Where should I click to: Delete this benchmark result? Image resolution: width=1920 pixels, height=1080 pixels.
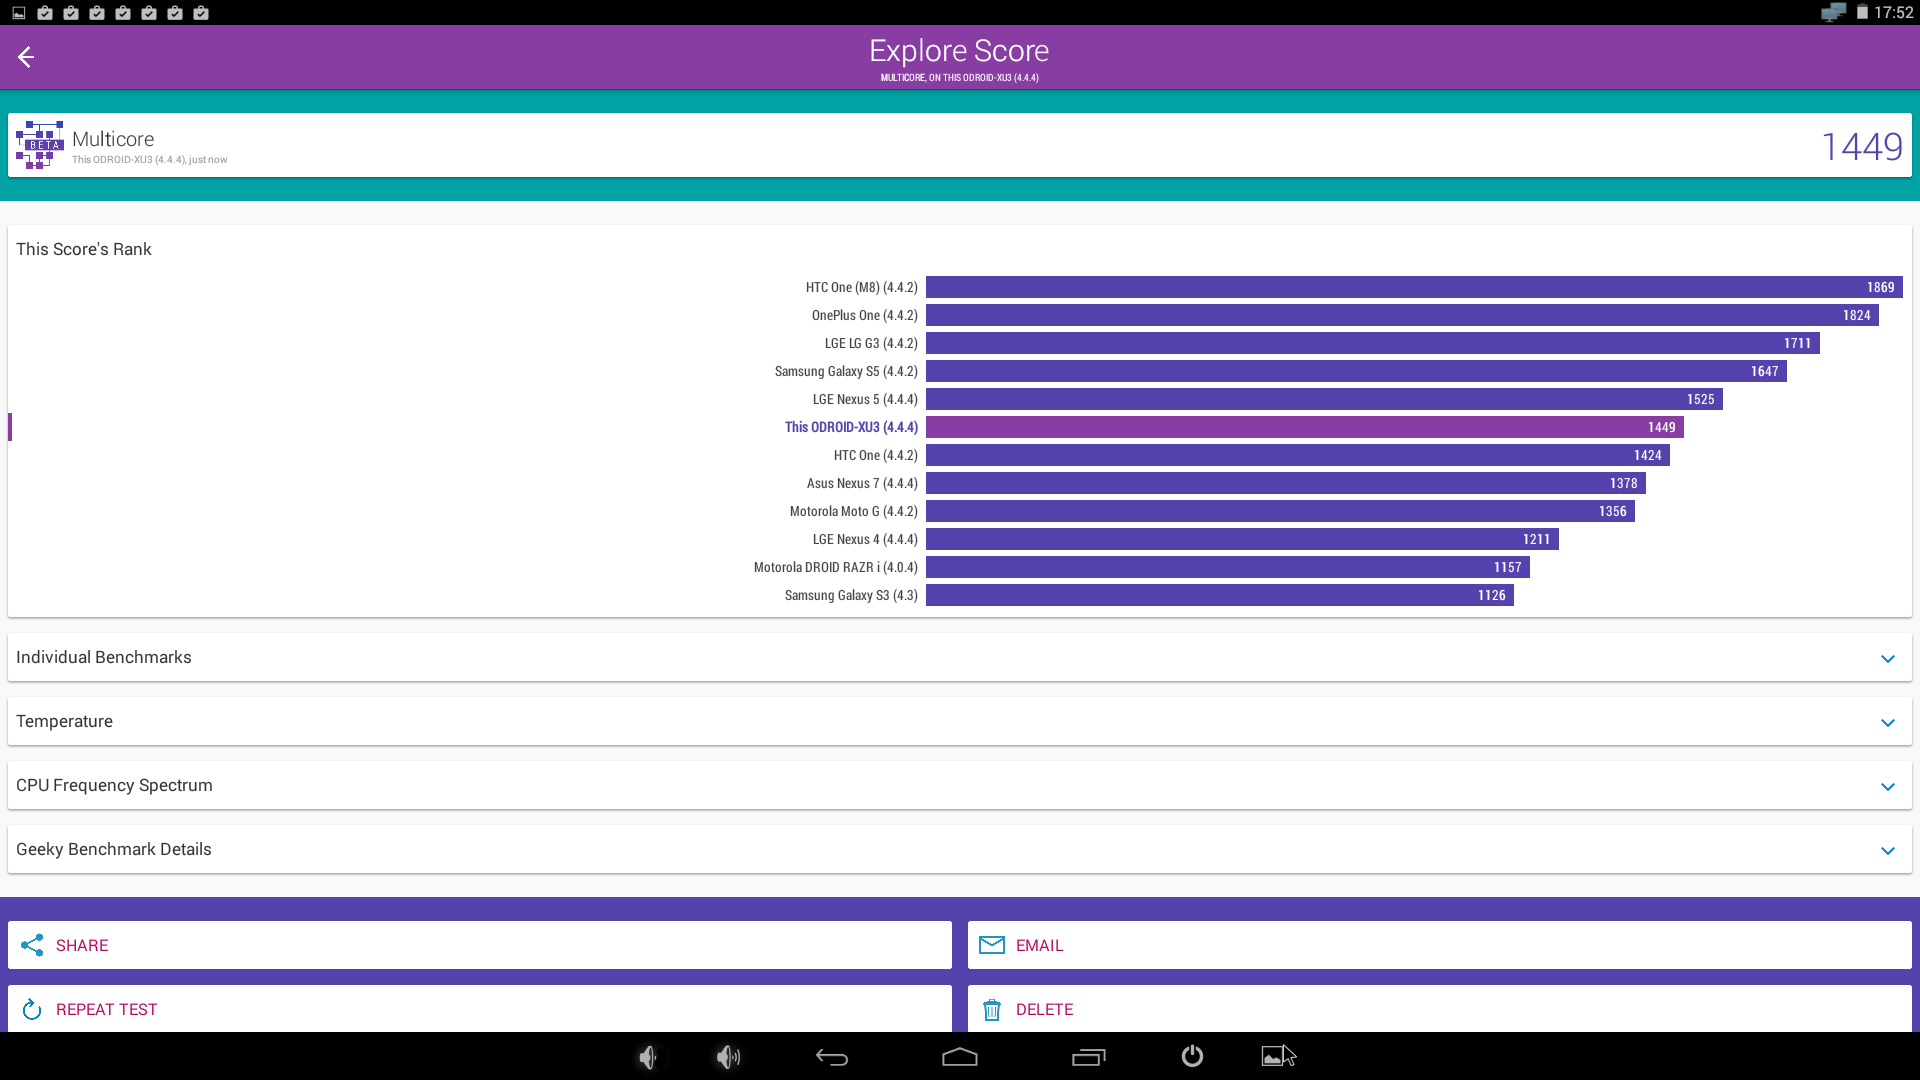click(1440, 1009)
